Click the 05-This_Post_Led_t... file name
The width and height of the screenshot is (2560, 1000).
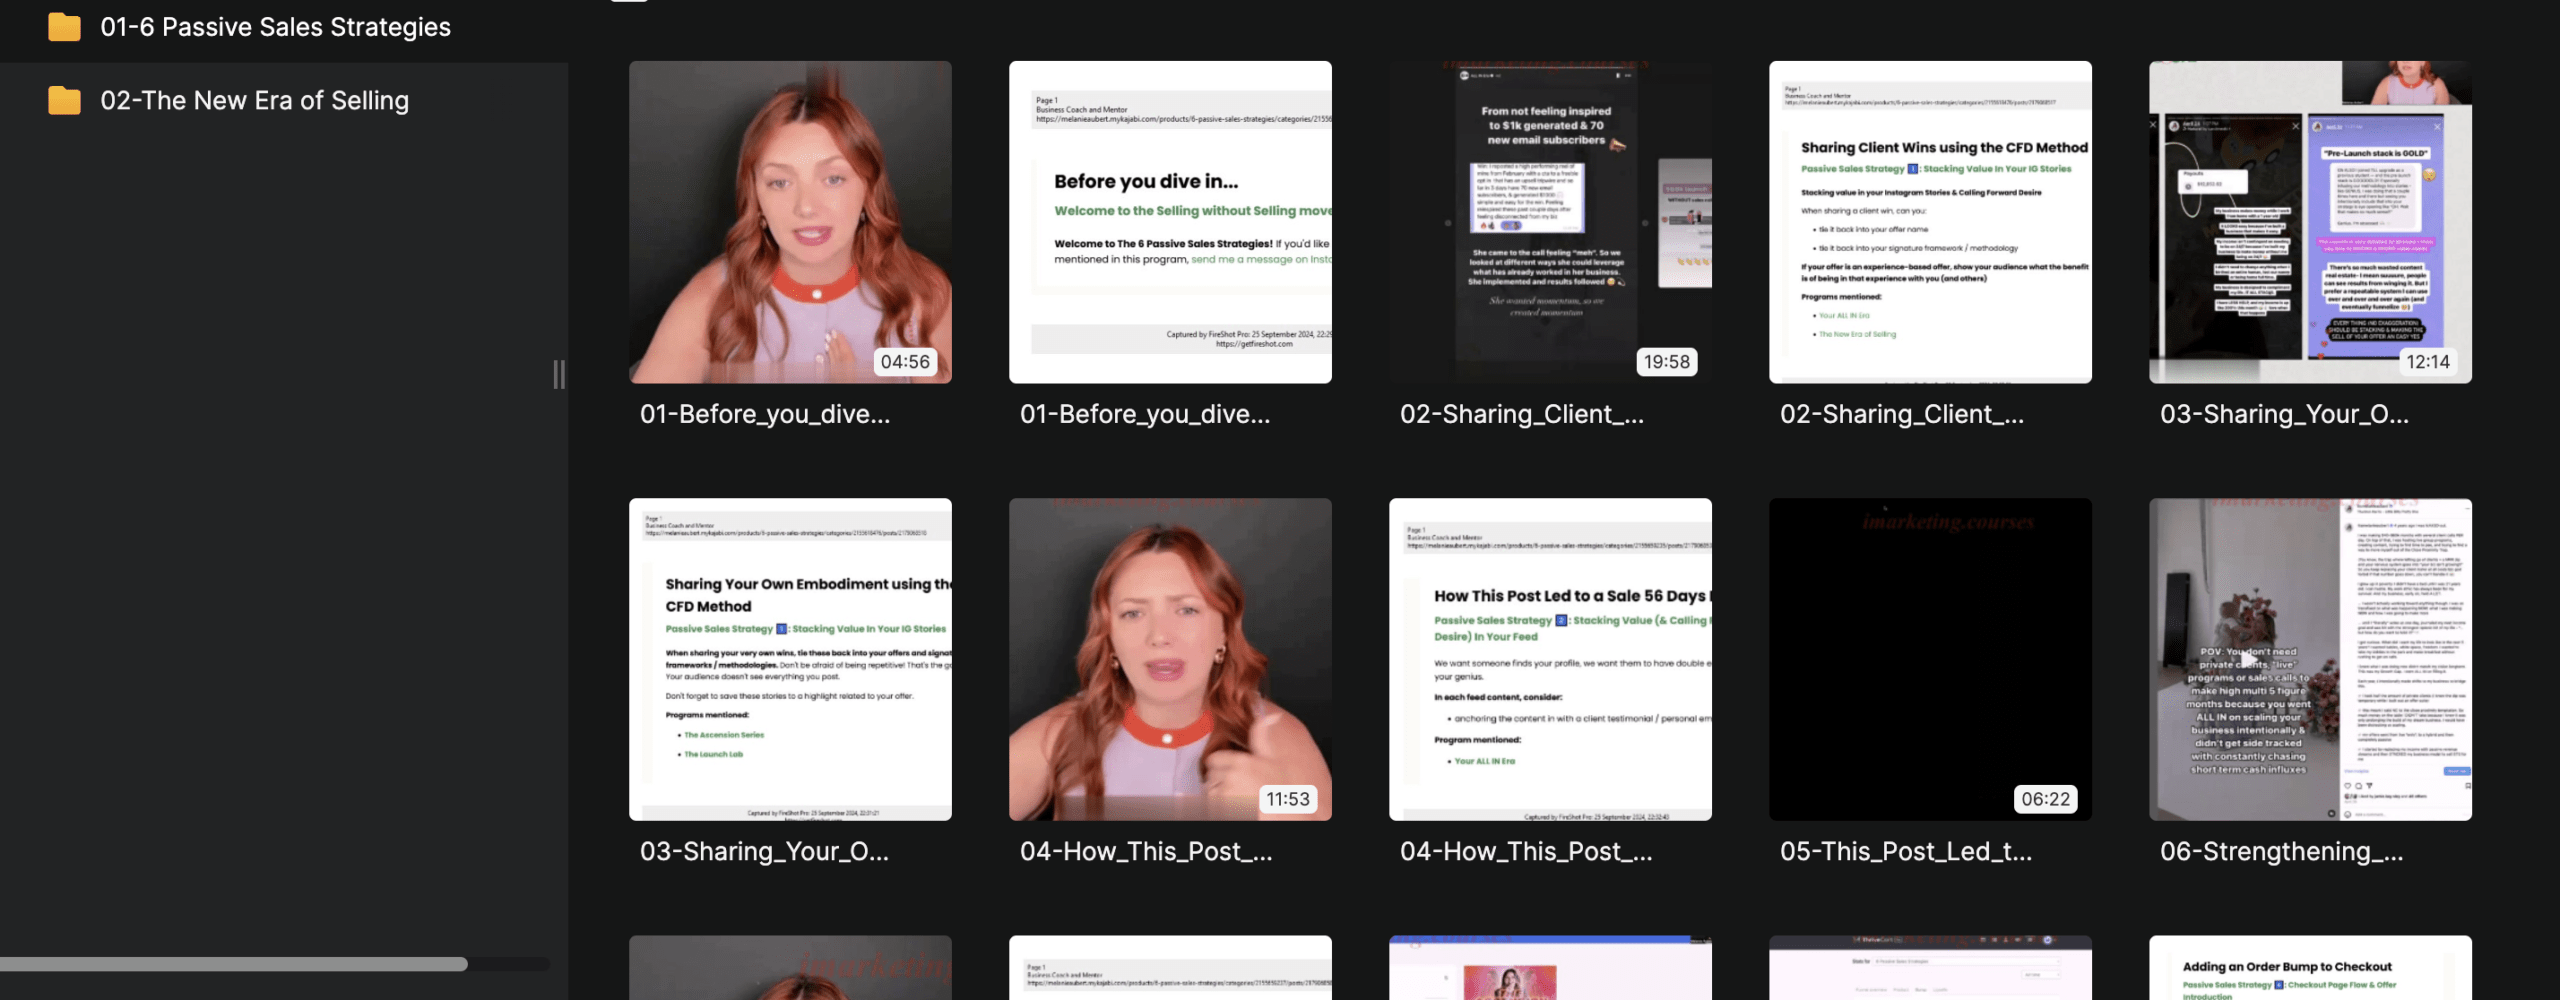click(1905, 851)
